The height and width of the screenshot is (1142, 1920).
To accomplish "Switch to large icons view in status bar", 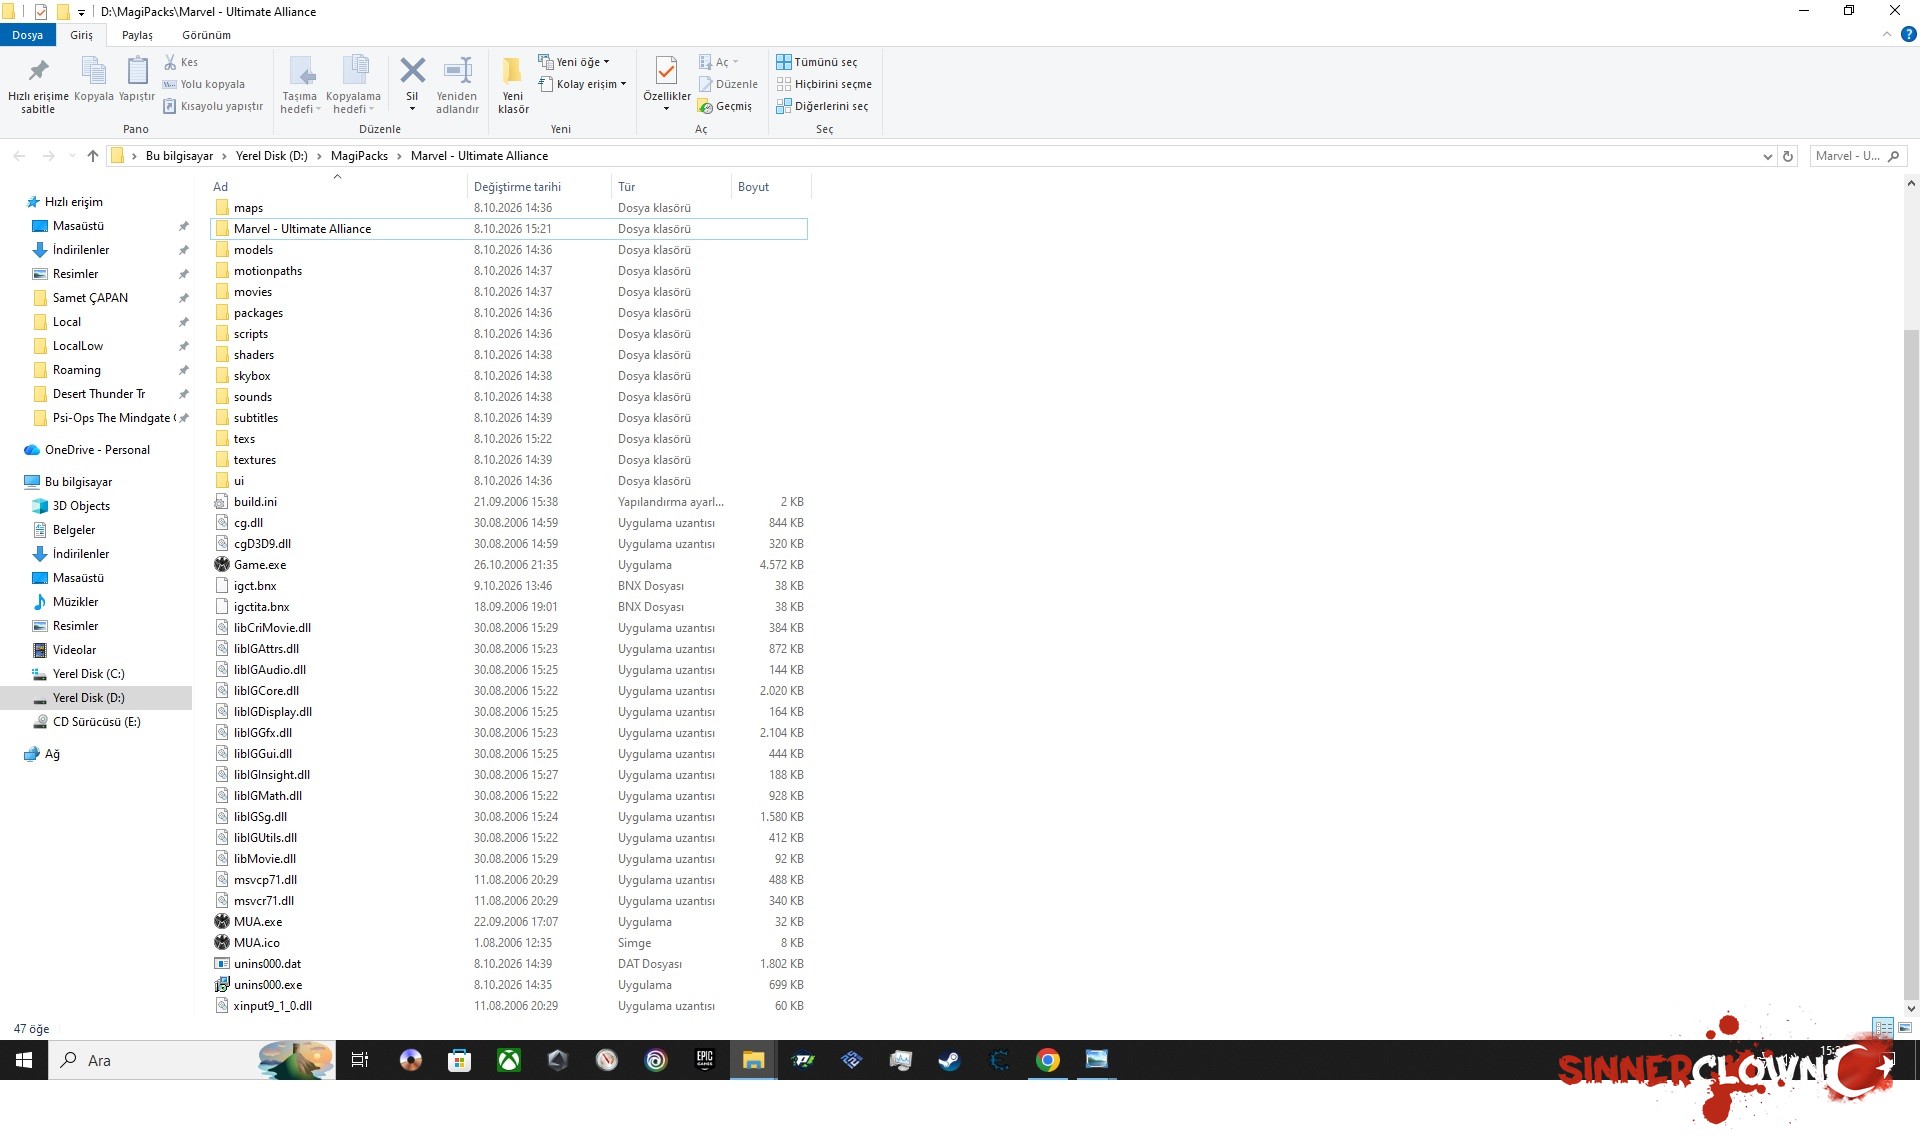I will [x=1905, y=1028].
